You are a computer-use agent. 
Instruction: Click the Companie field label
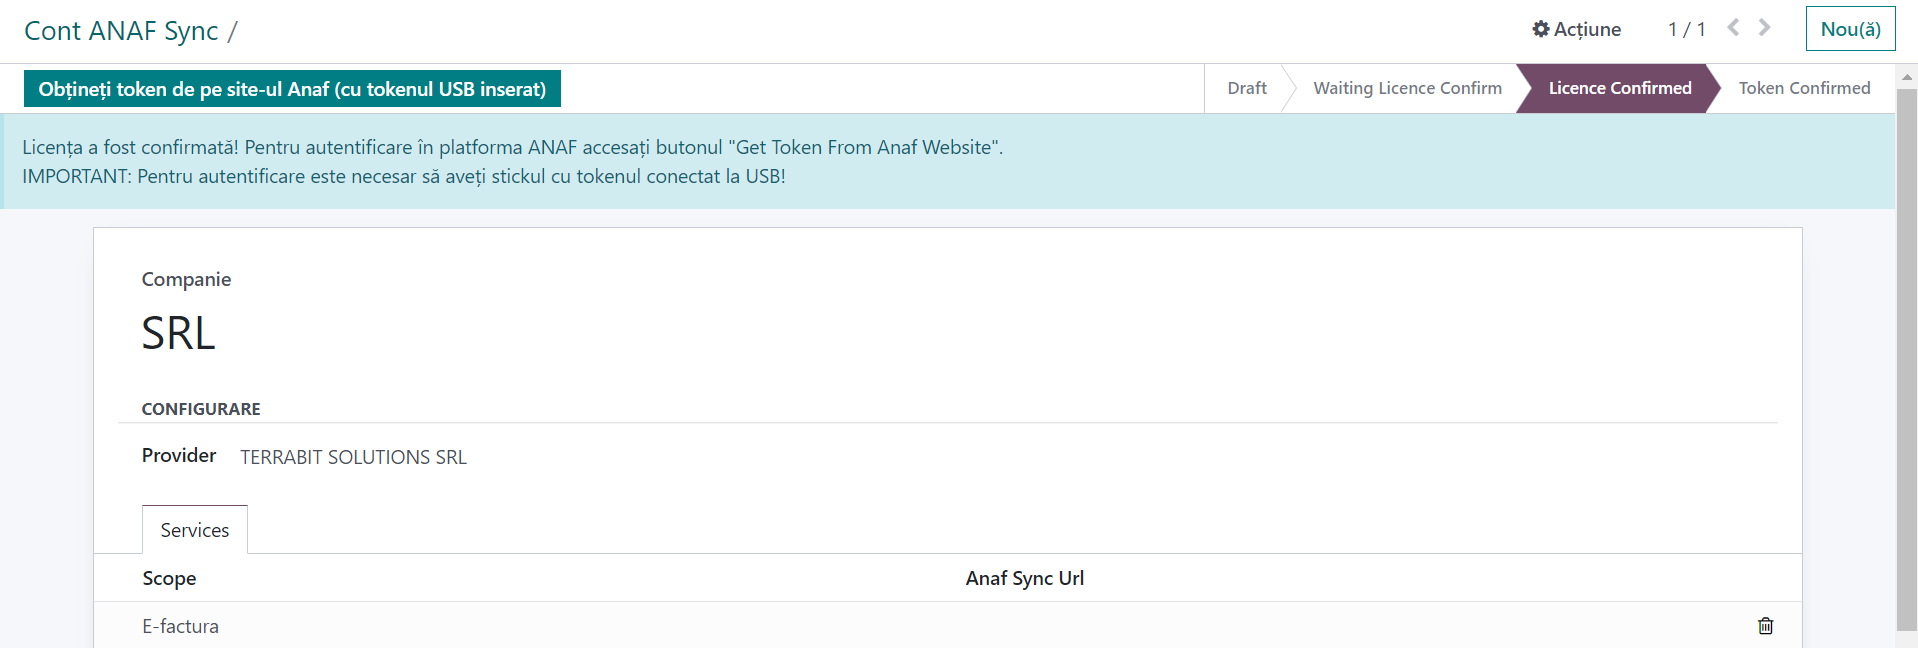click(x=186, y=279)
